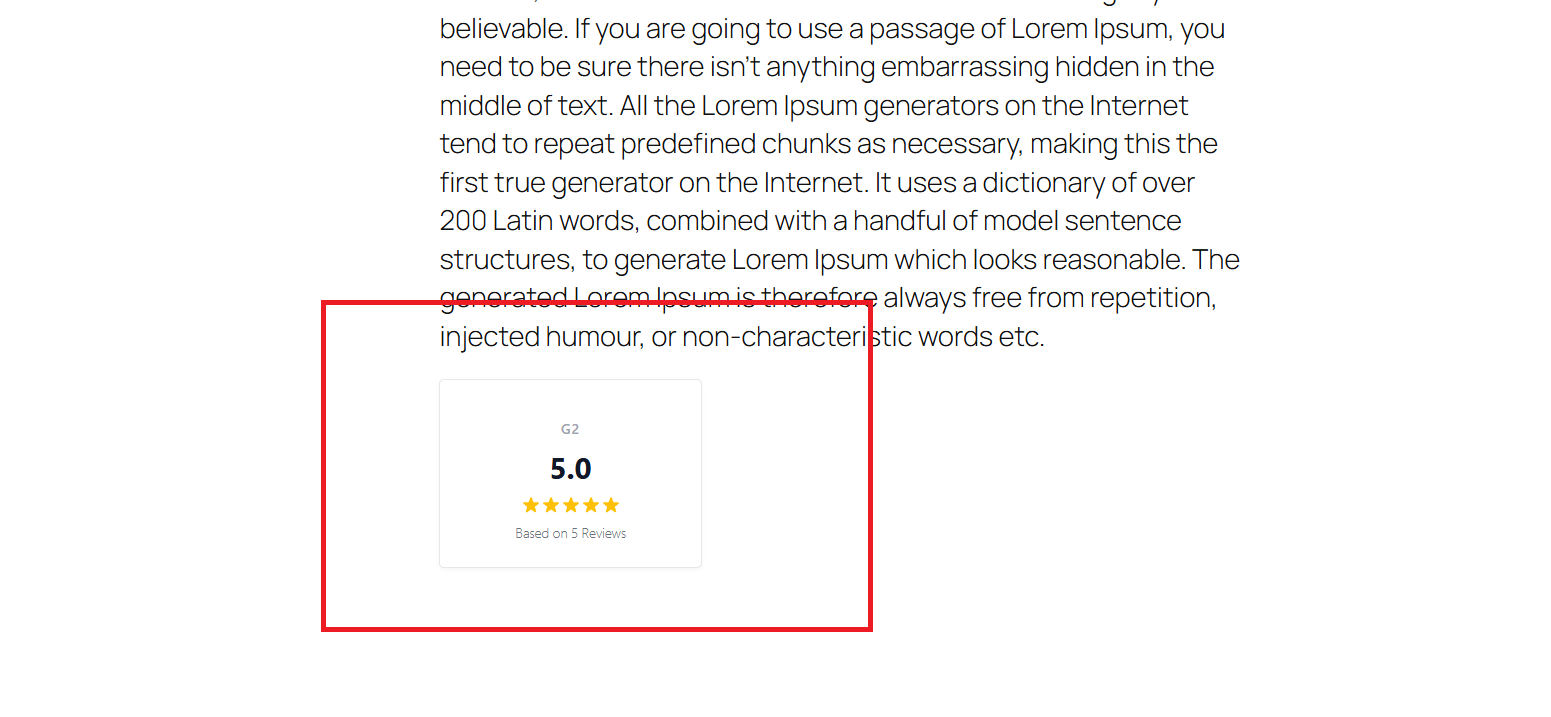Select the fifth and last rating star

click(x=611, y=505)
